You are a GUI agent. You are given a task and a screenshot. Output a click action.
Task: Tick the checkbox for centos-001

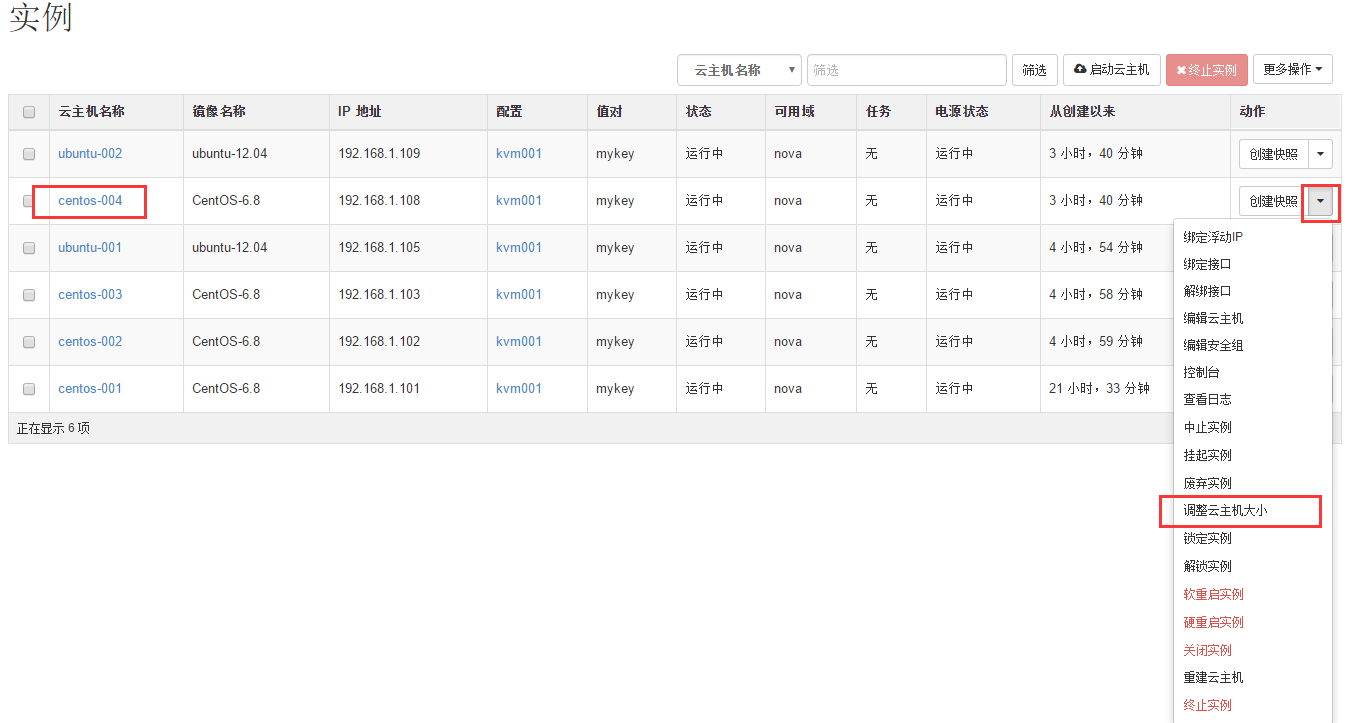click(x=29, y=389)
